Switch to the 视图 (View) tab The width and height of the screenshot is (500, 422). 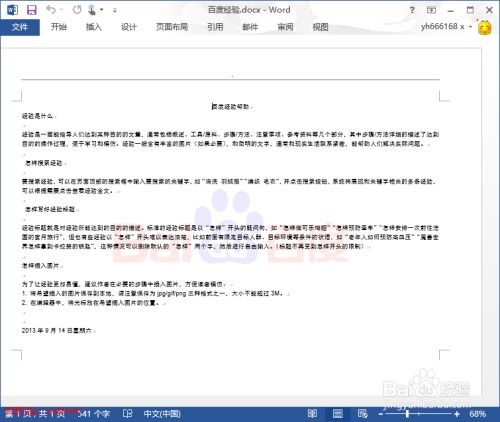[320, 27]
